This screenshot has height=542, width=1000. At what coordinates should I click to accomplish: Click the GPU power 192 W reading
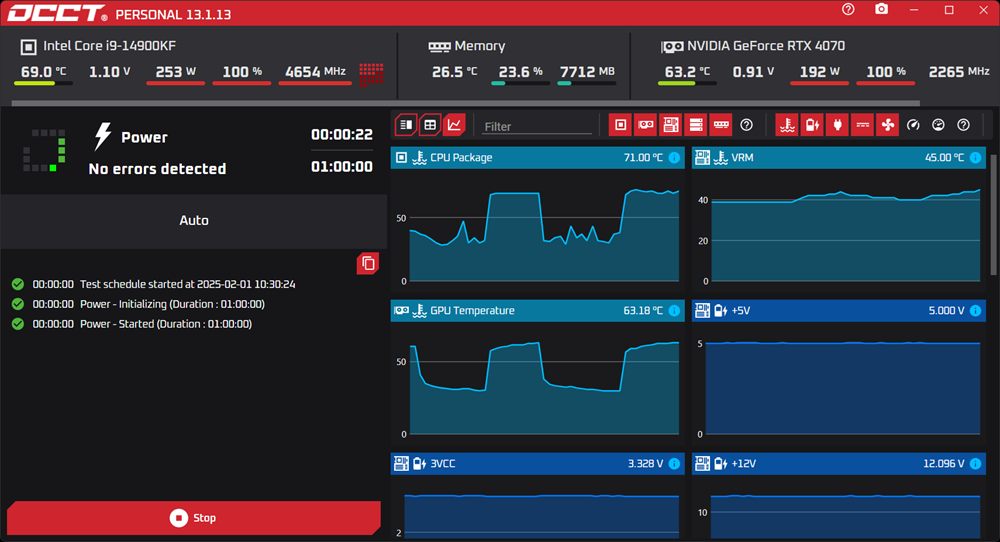[x=820, y=71]
